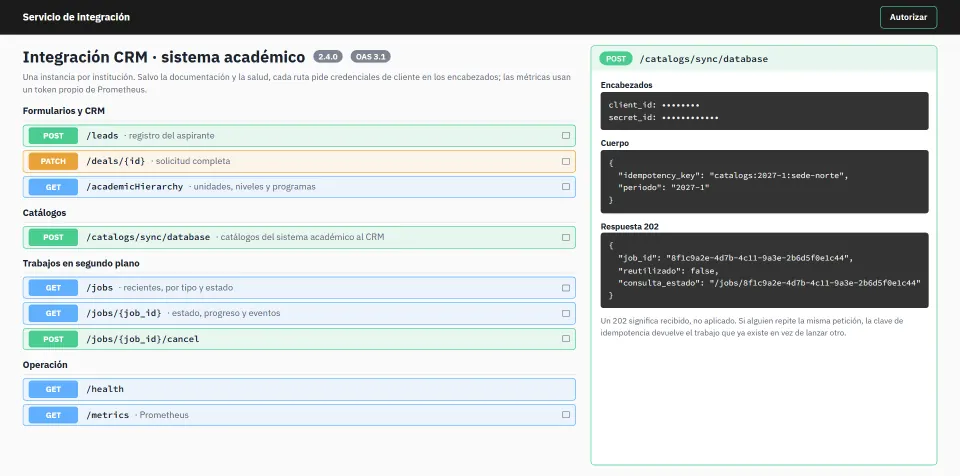960x476 pixels.
Task: Click the POST badge in the right detail panel
Action: point(616,59)
